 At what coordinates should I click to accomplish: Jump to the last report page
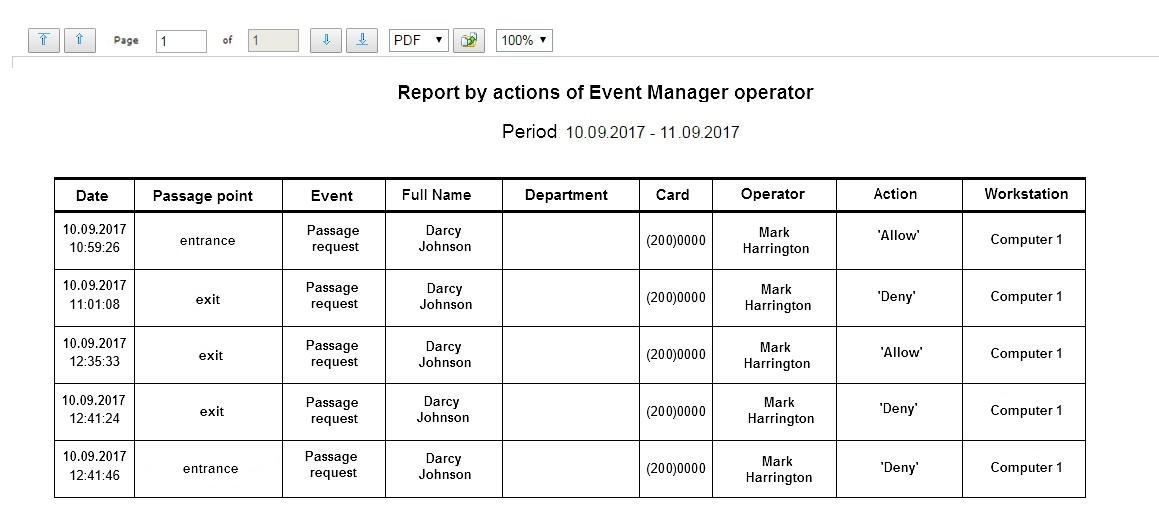[362, 40]
